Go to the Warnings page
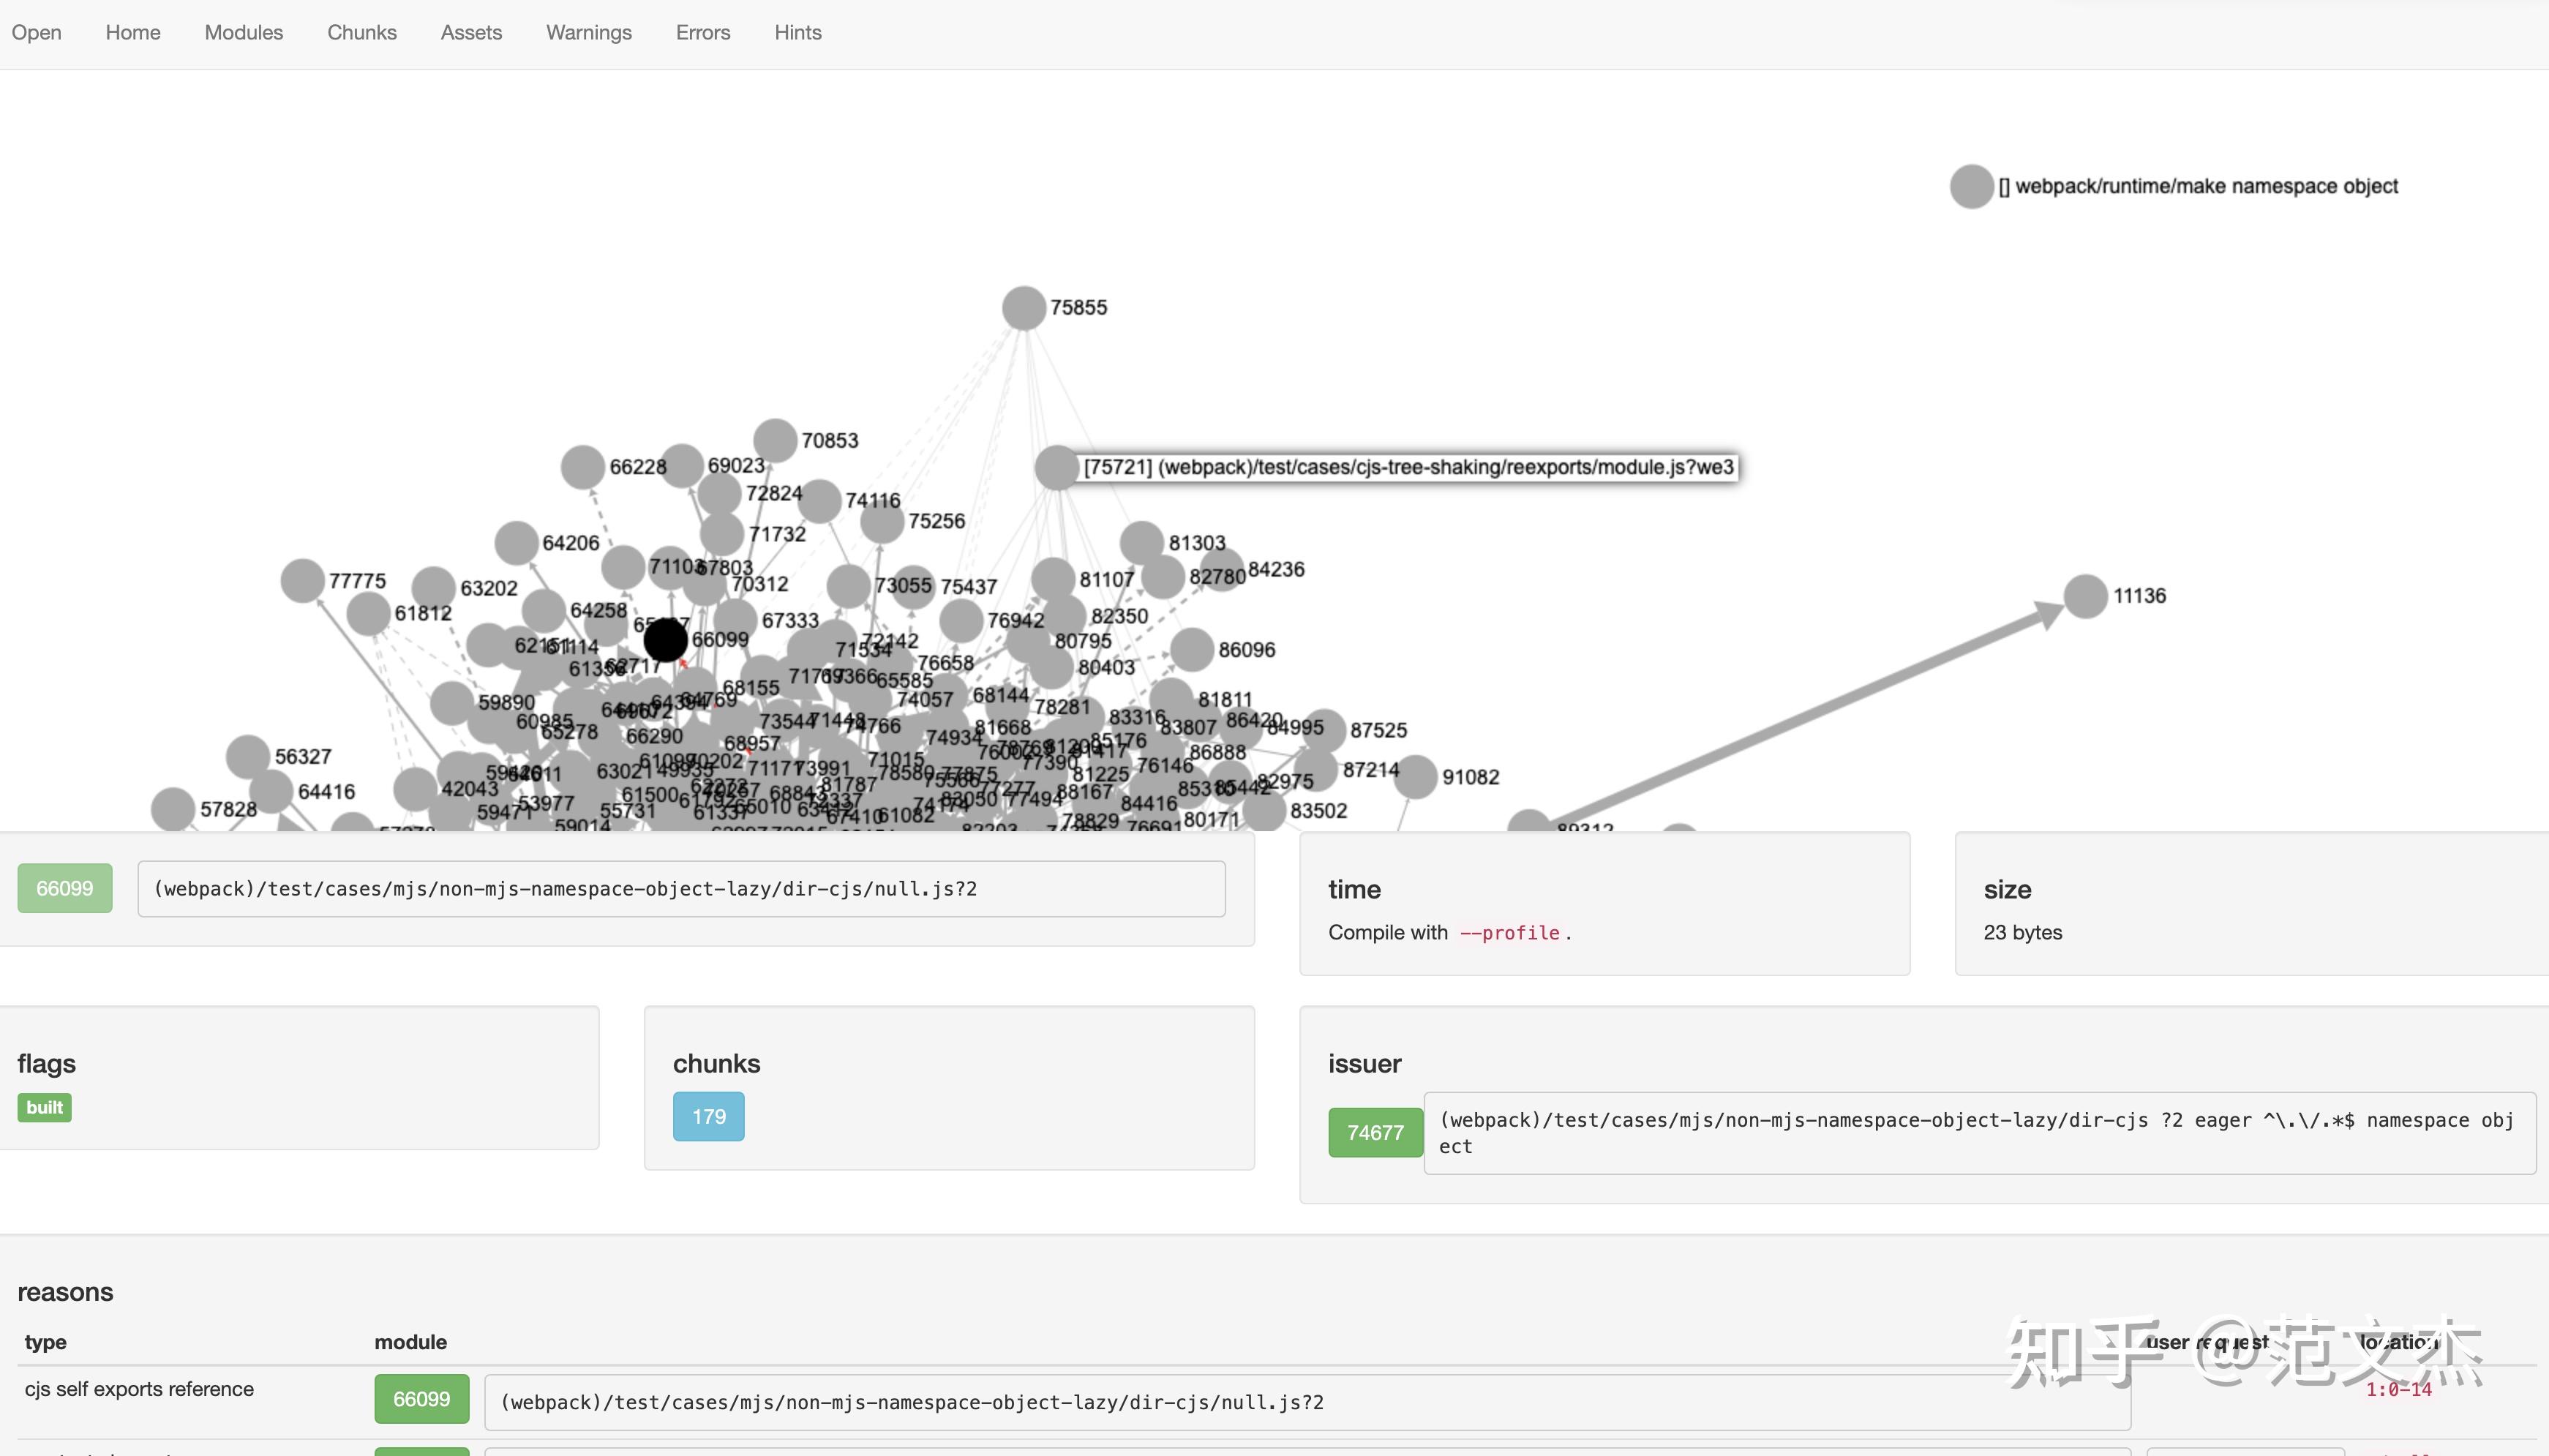This screenshot has height=1456, width=2549. point(588,33)
